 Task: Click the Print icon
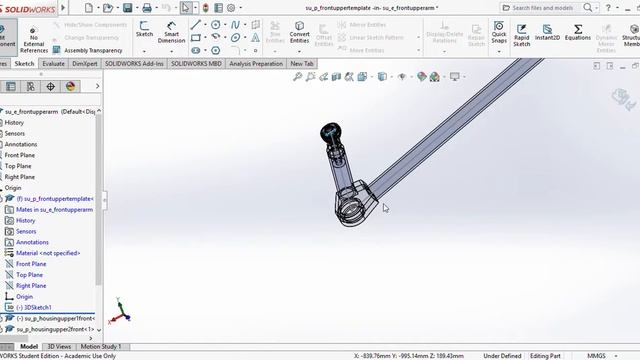[147, 8]
